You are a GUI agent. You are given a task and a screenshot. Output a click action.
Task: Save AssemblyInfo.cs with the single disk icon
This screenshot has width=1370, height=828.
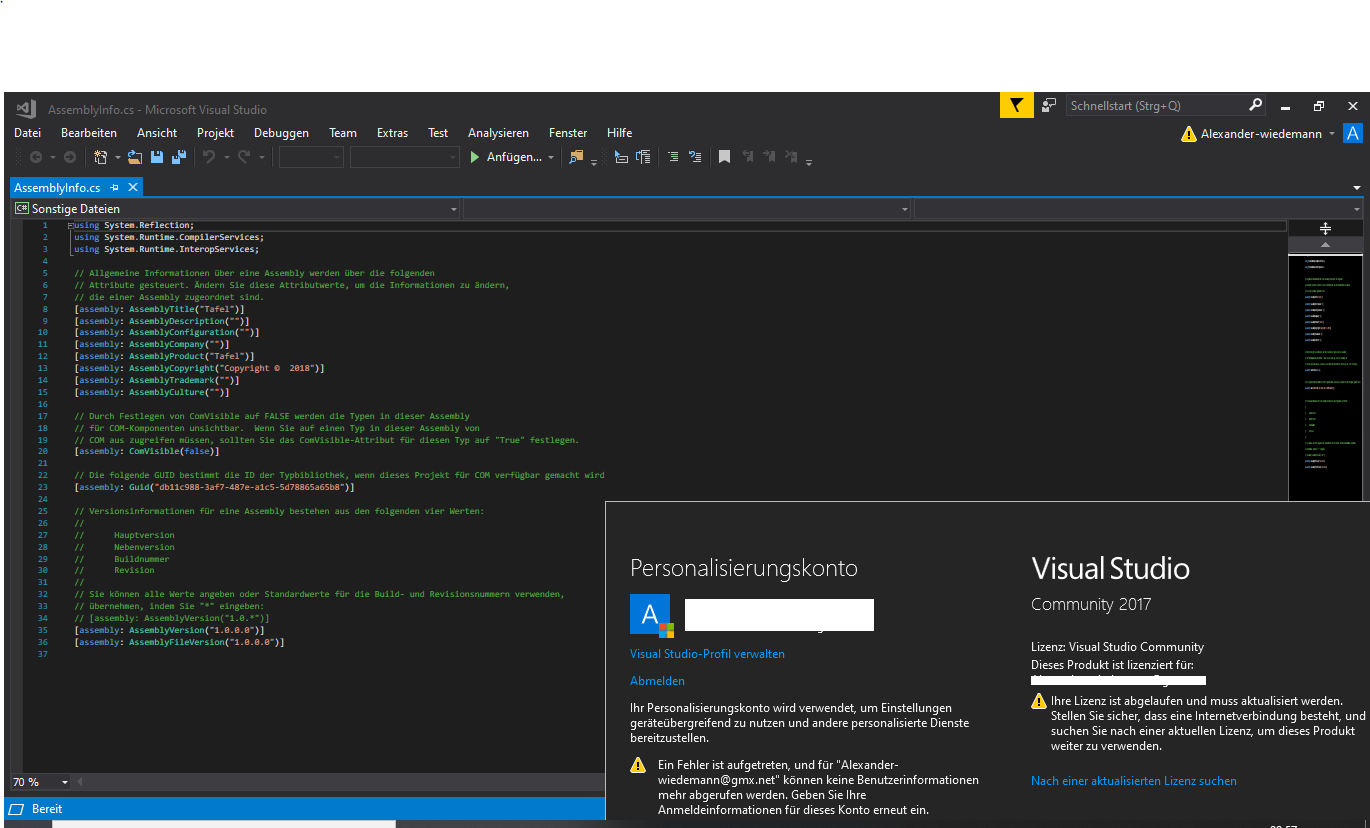point(157,157)
